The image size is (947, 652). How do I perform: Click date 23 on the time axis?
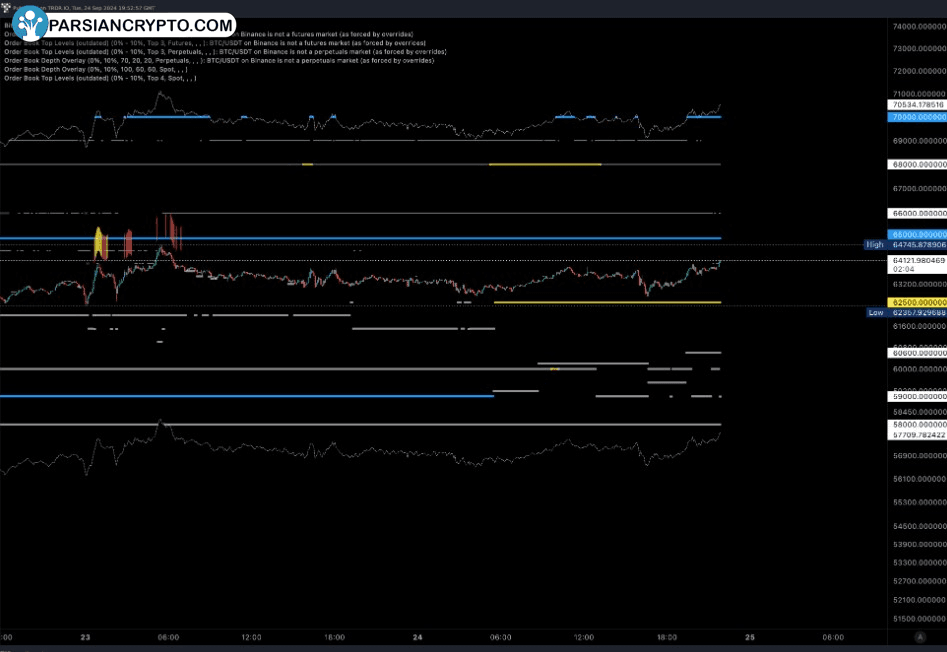click(85, 636)
